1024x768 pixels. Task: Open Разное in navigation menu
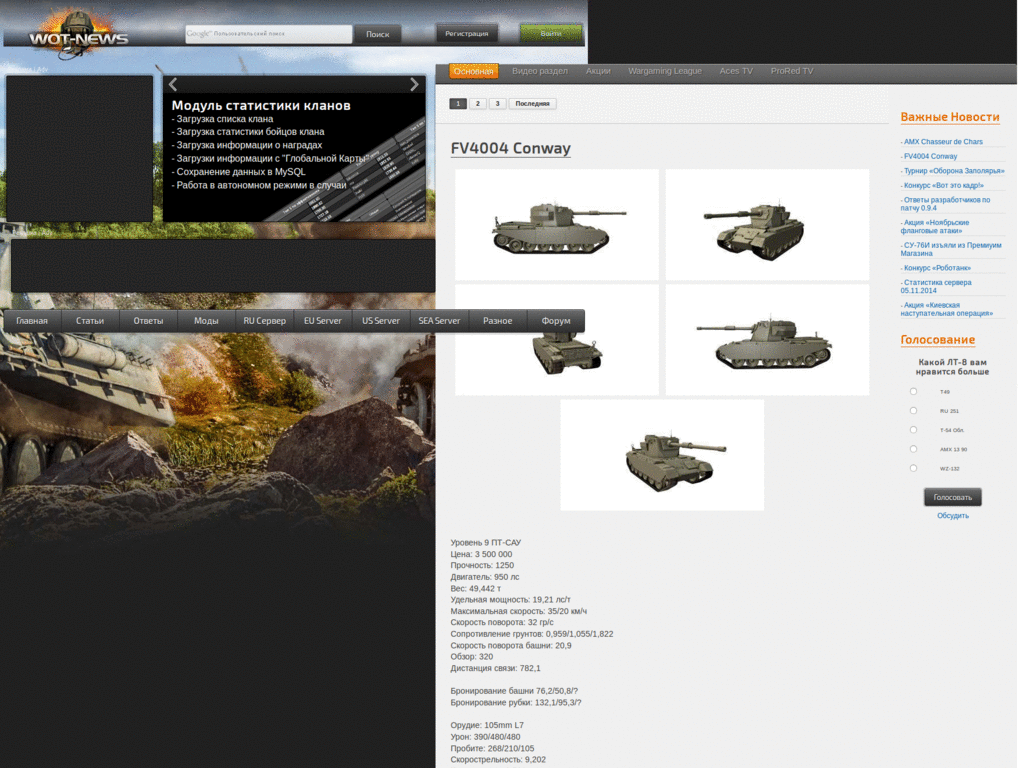(x=498, y=321)
